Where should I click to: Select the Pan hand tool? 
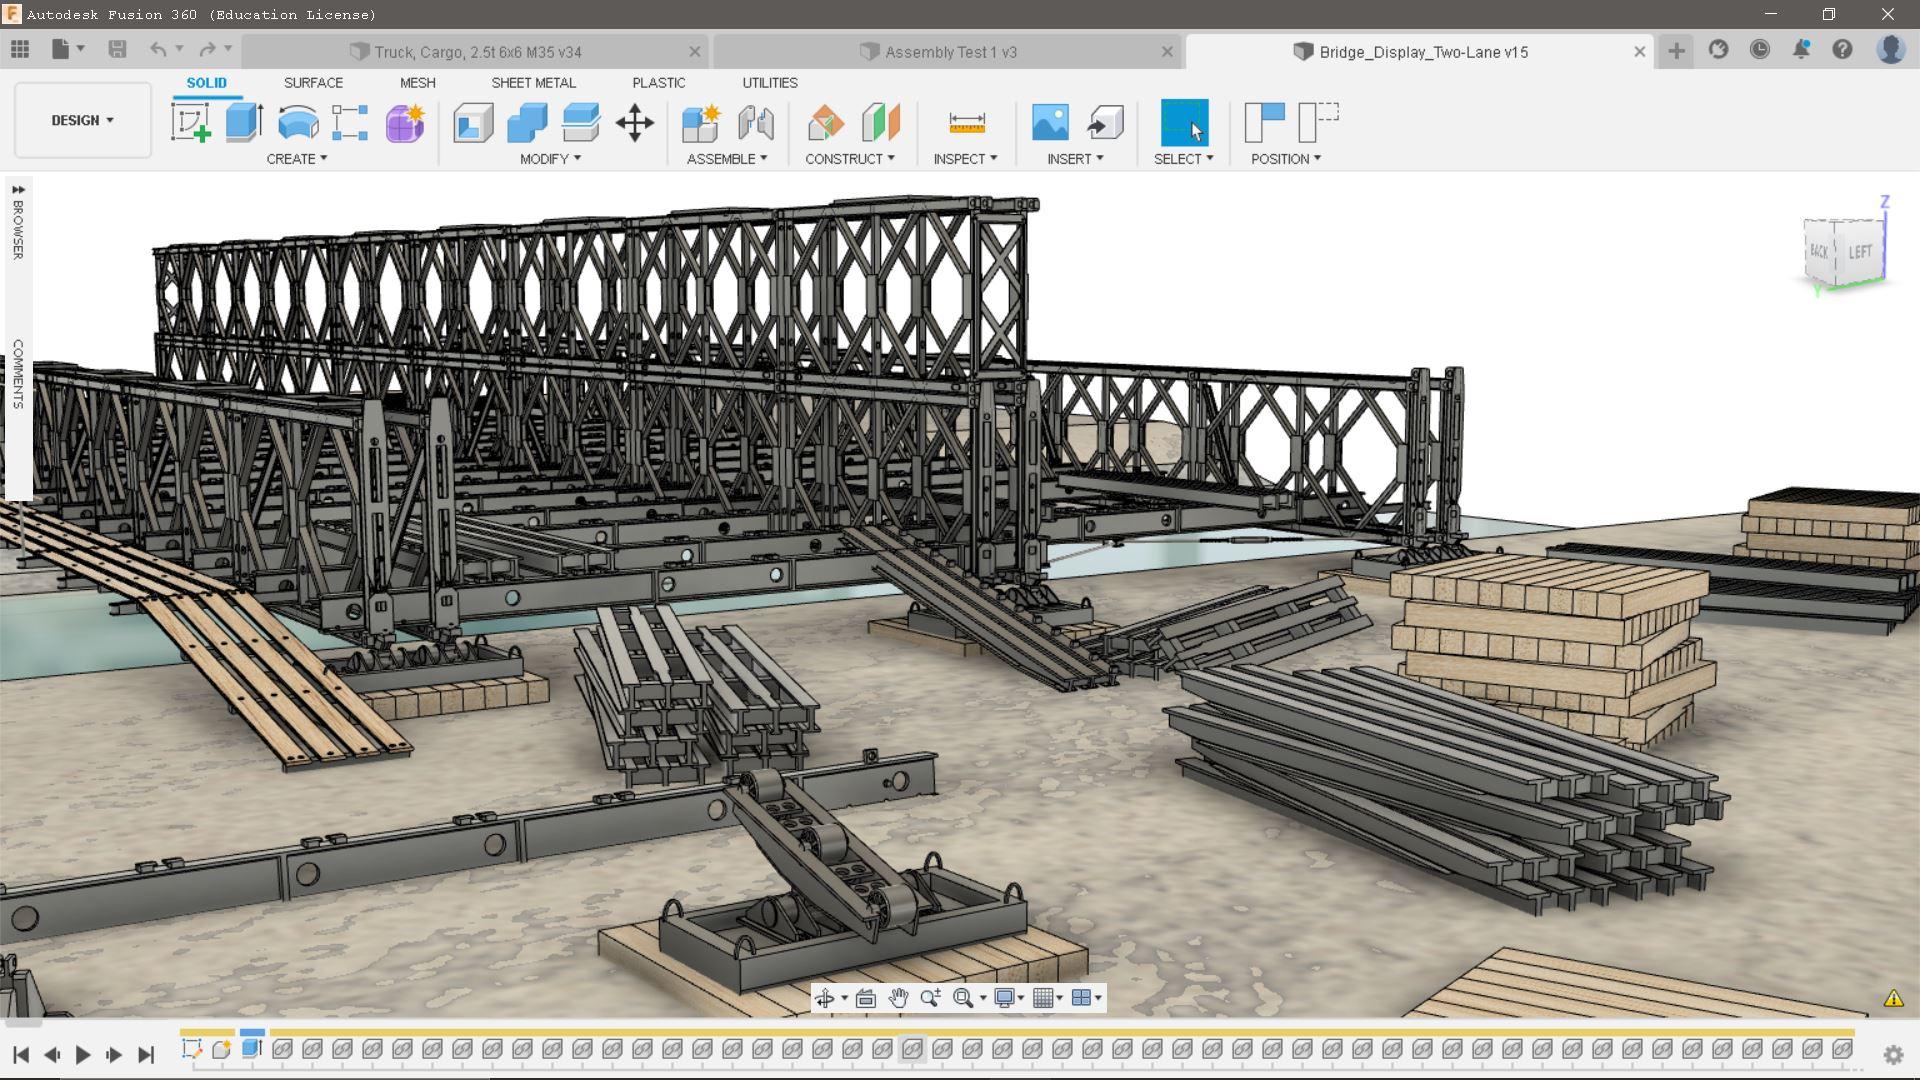[898, 998]
